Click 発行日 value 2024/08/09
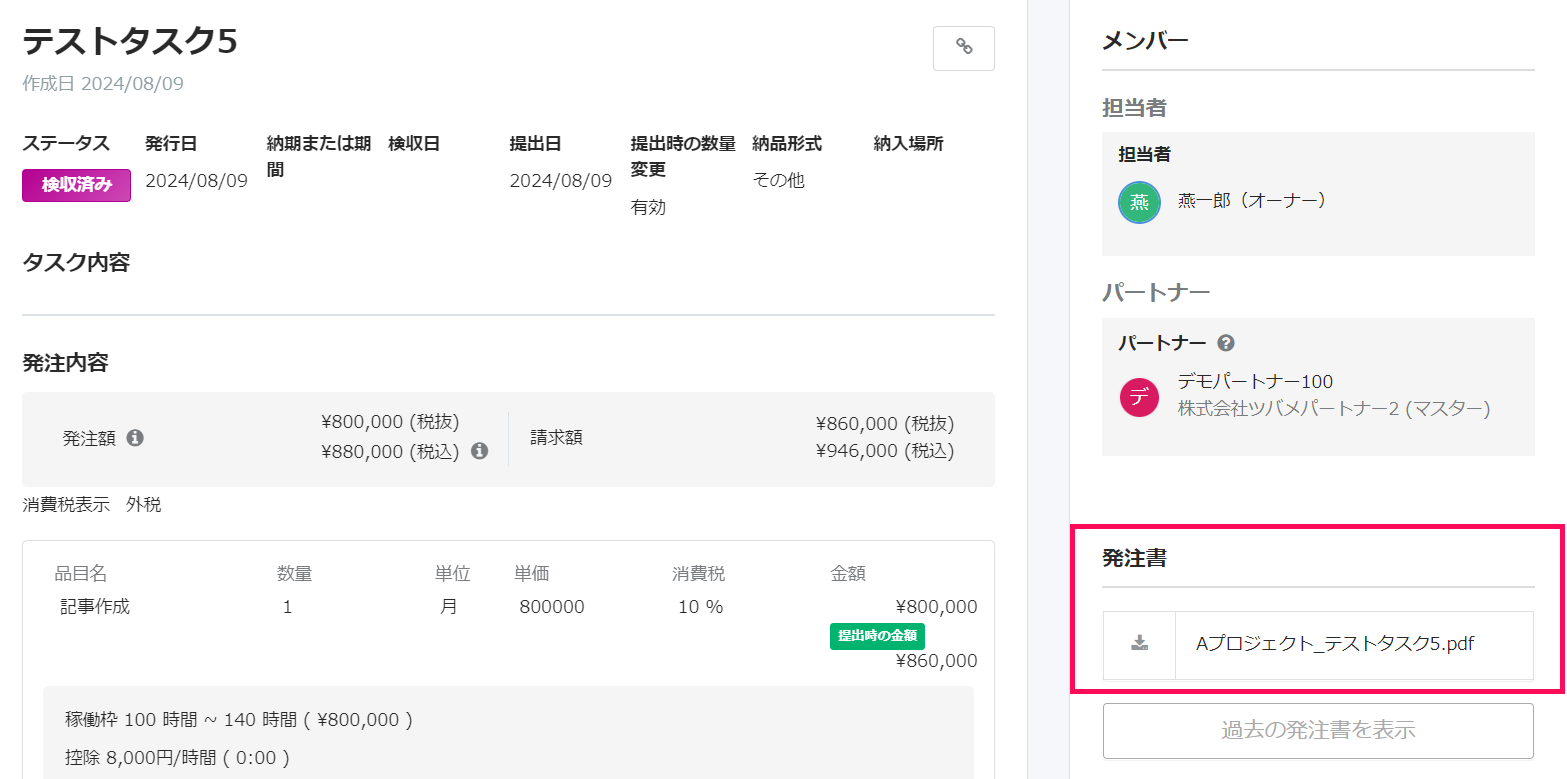1567x779 pixels. [196, 181]
